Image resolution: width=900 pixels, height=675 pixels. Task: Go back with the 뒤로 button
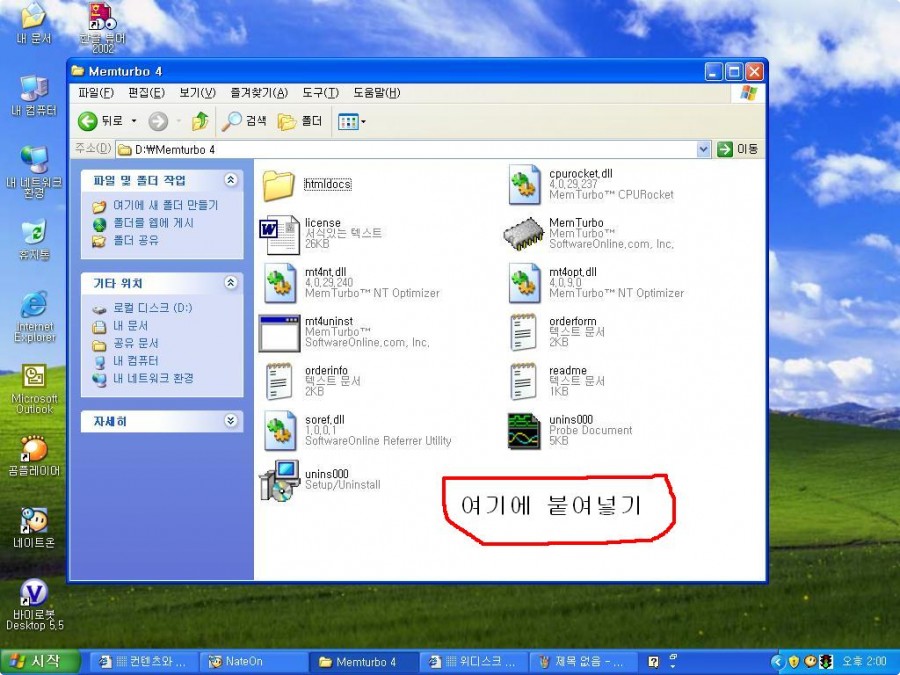pos(100,121)
